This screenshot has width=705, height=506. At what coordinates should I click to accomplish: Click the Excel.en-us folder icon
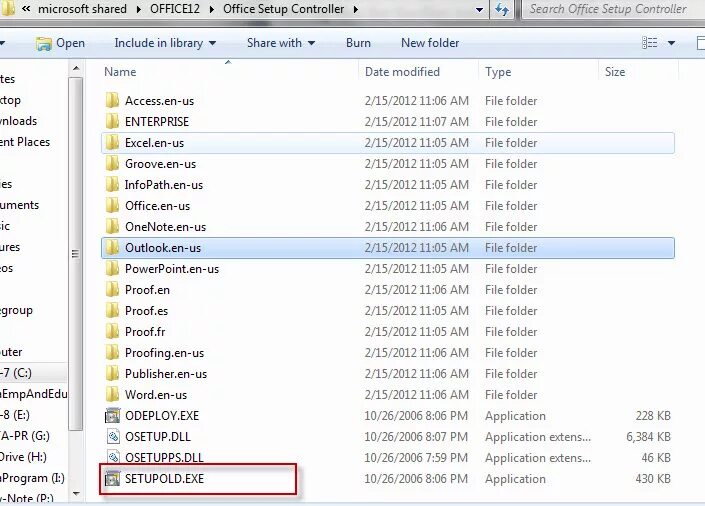[112, 143]
